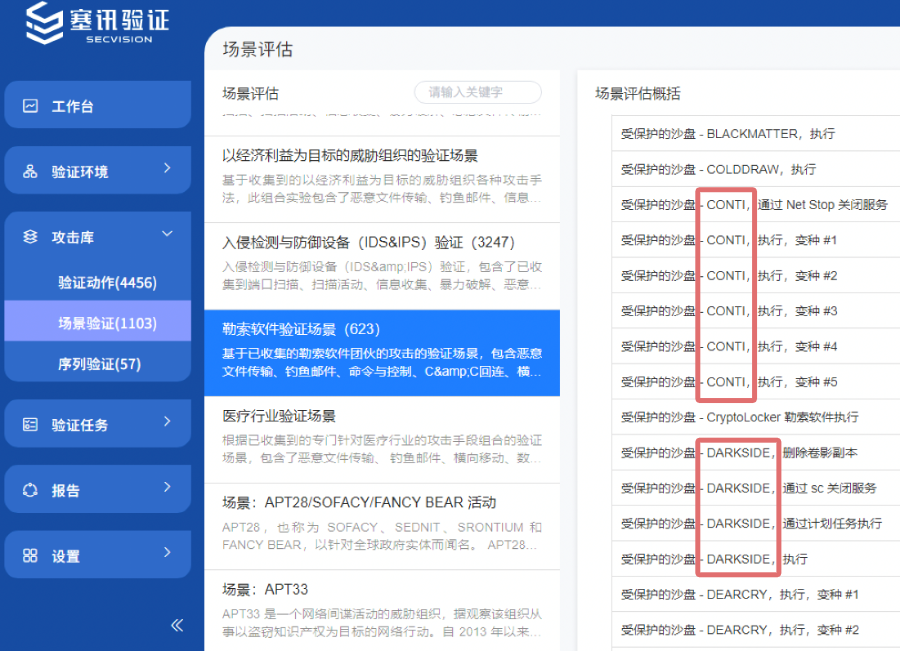
Task: Expand the 验证环境 menu arrow
Action: click(167, 168)
